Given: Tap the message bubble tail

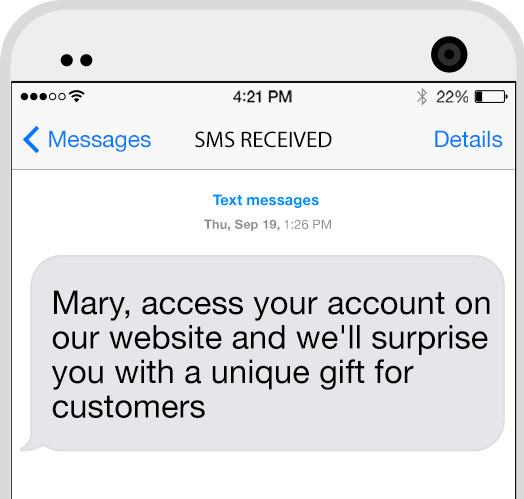Looking at the screenshot, I should [x=31, y=444].
